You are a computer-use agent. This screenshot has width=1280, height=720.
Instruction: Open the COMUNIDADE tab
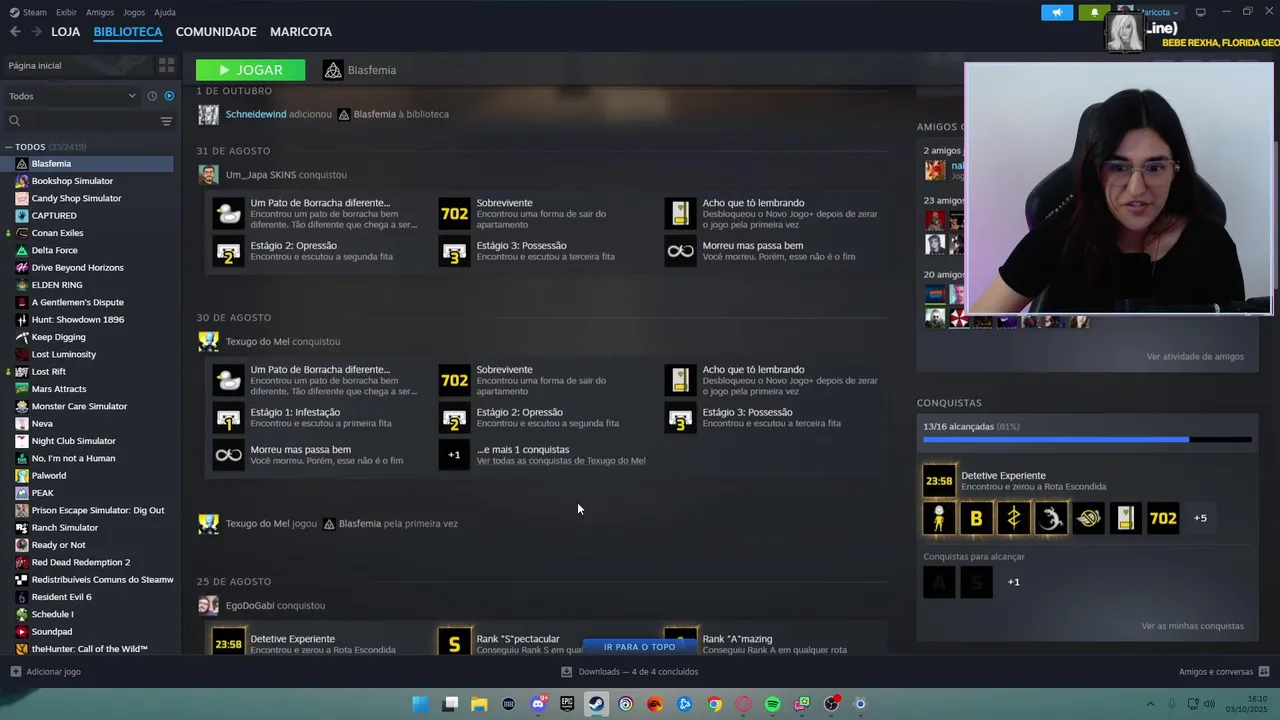click(216, 32)
